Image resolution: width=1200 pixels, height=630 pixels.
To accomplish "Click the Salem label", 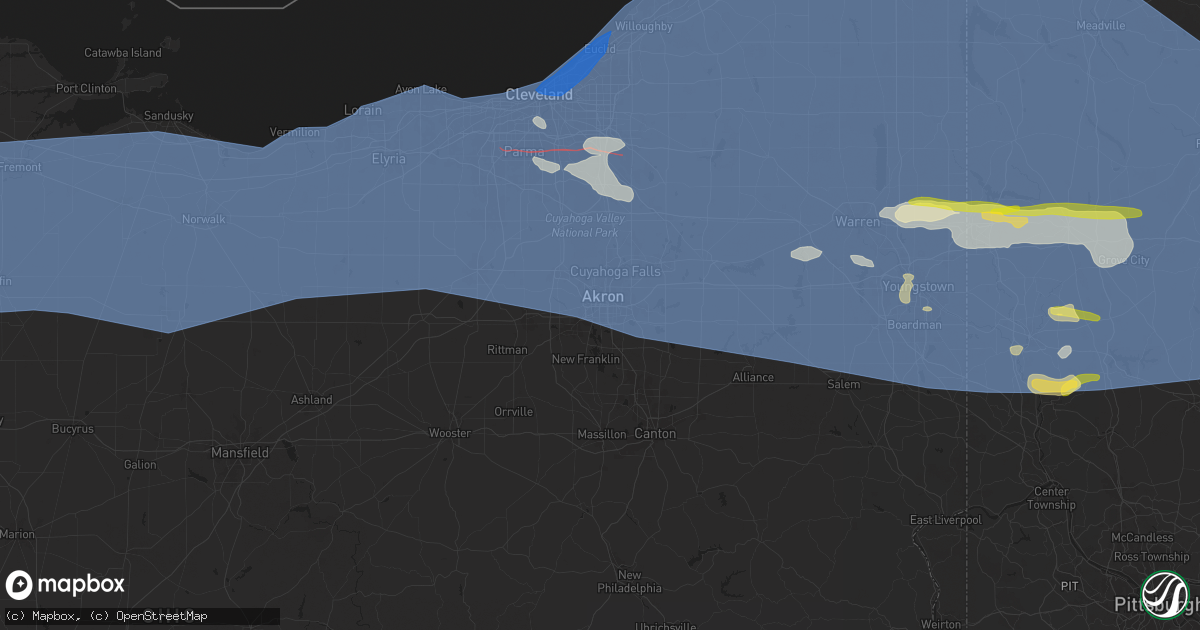I will (x=844, y=384).
